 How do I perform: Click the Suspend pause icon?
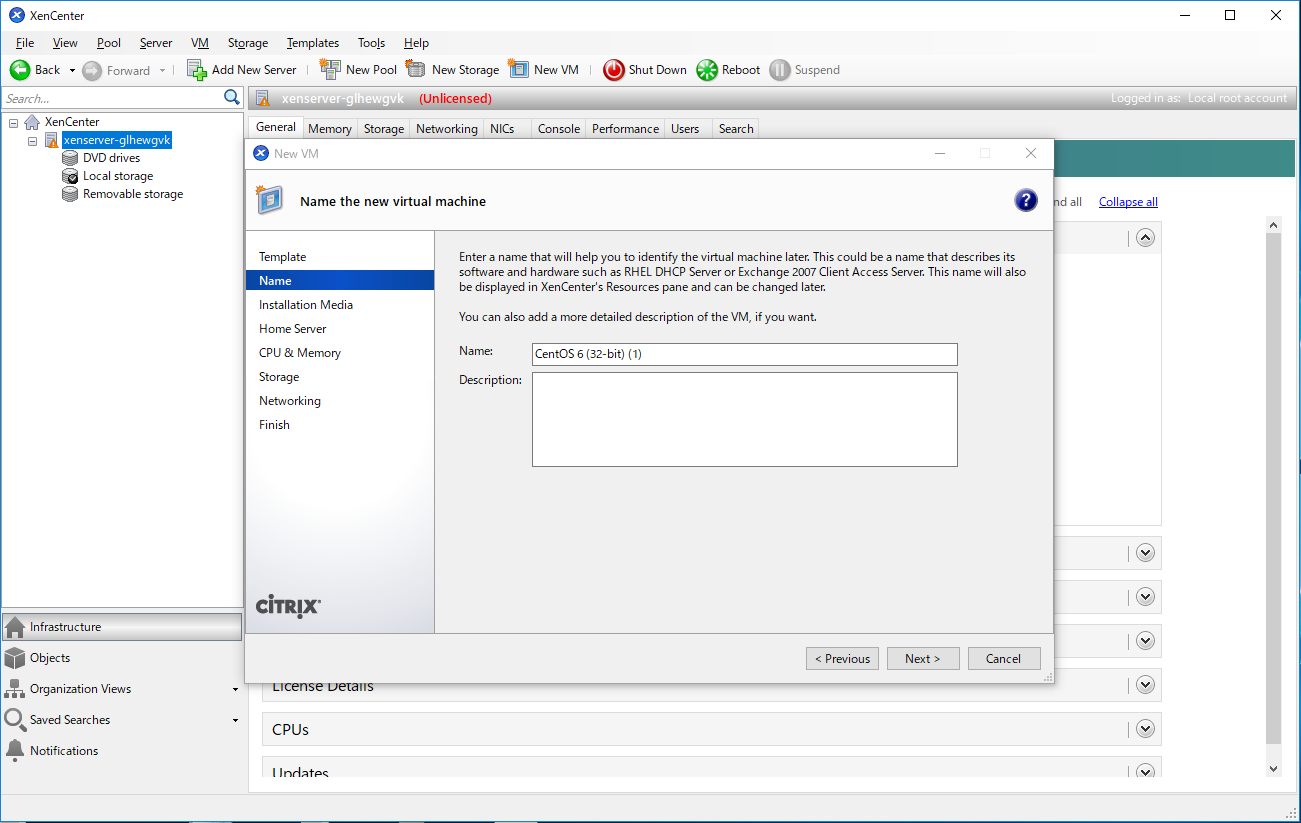pos(780,70)
